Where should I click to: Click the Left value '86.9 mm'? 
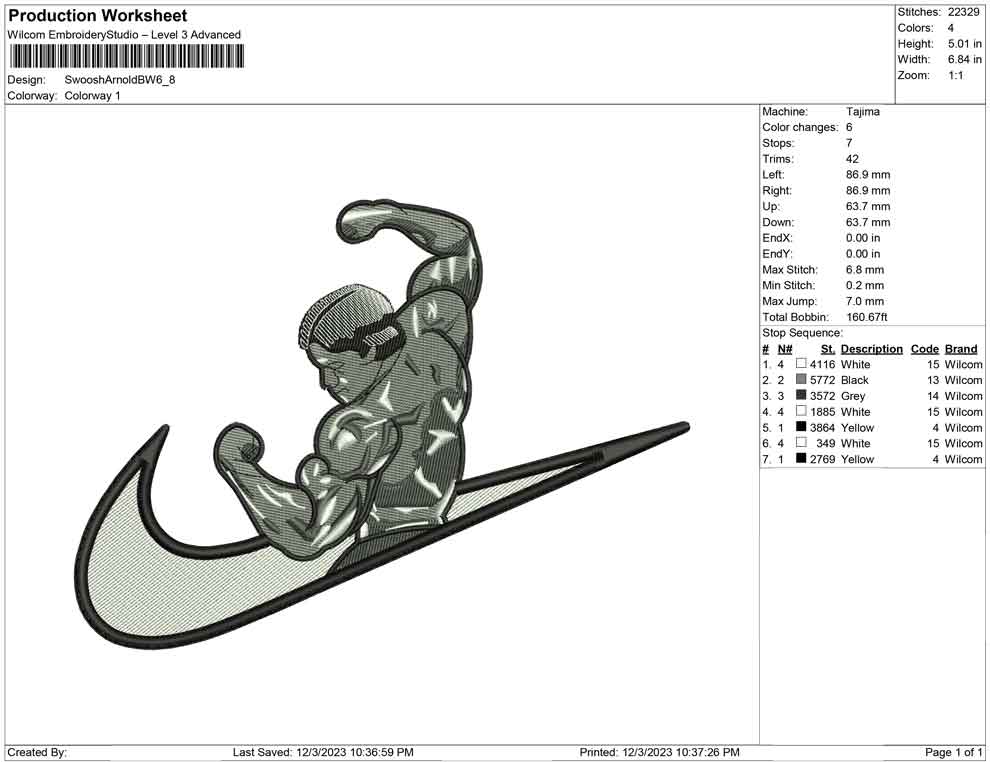868,175
